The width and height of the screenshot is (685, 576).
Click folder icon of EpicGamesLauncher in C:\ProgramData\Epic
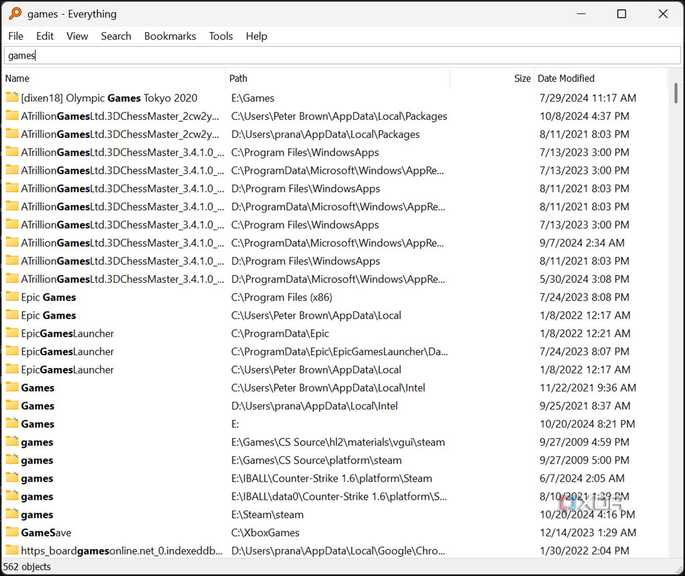tap(12, 333)
